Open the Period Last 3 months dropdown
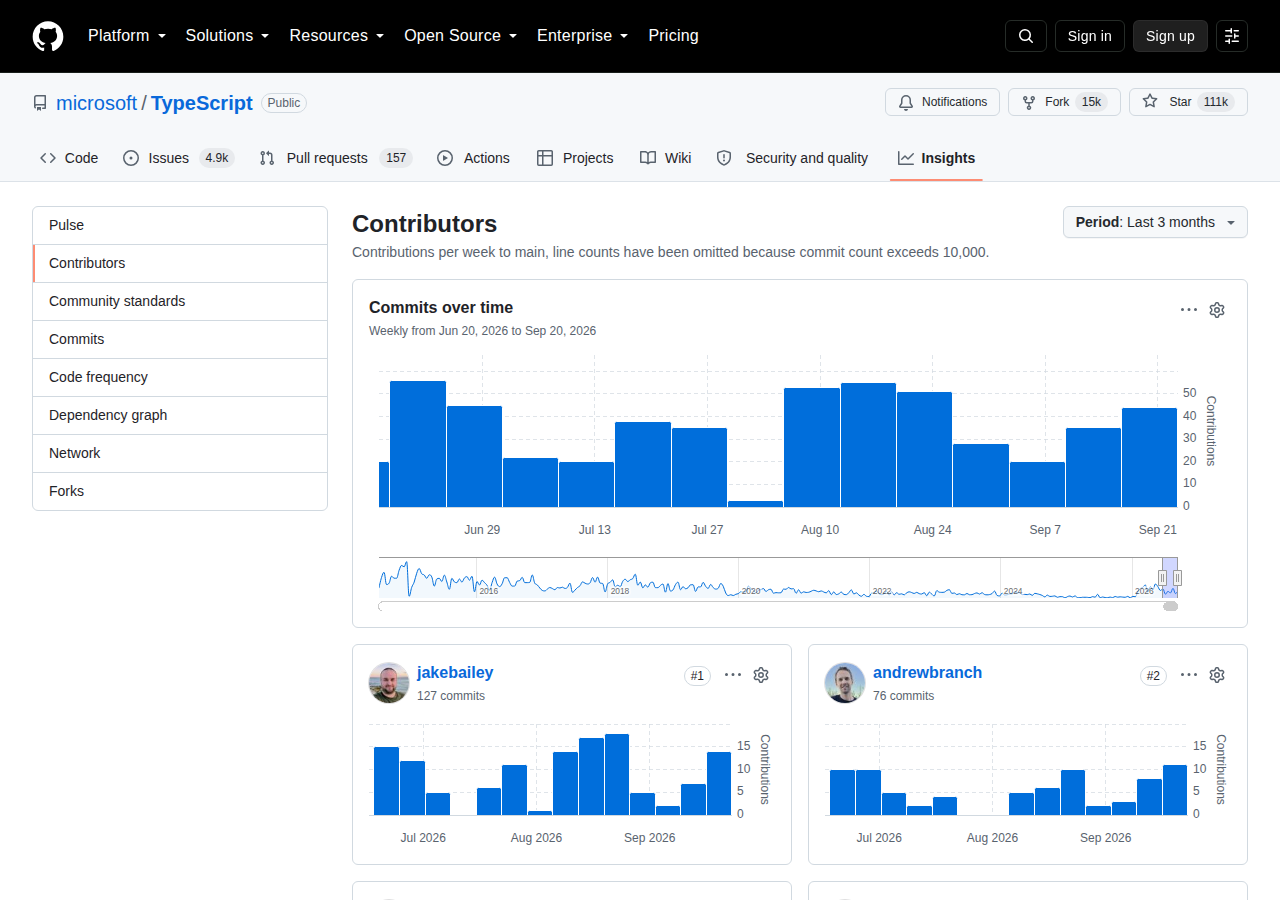The width and height of the screenshot is (1280, 900). click(1155, 222)
